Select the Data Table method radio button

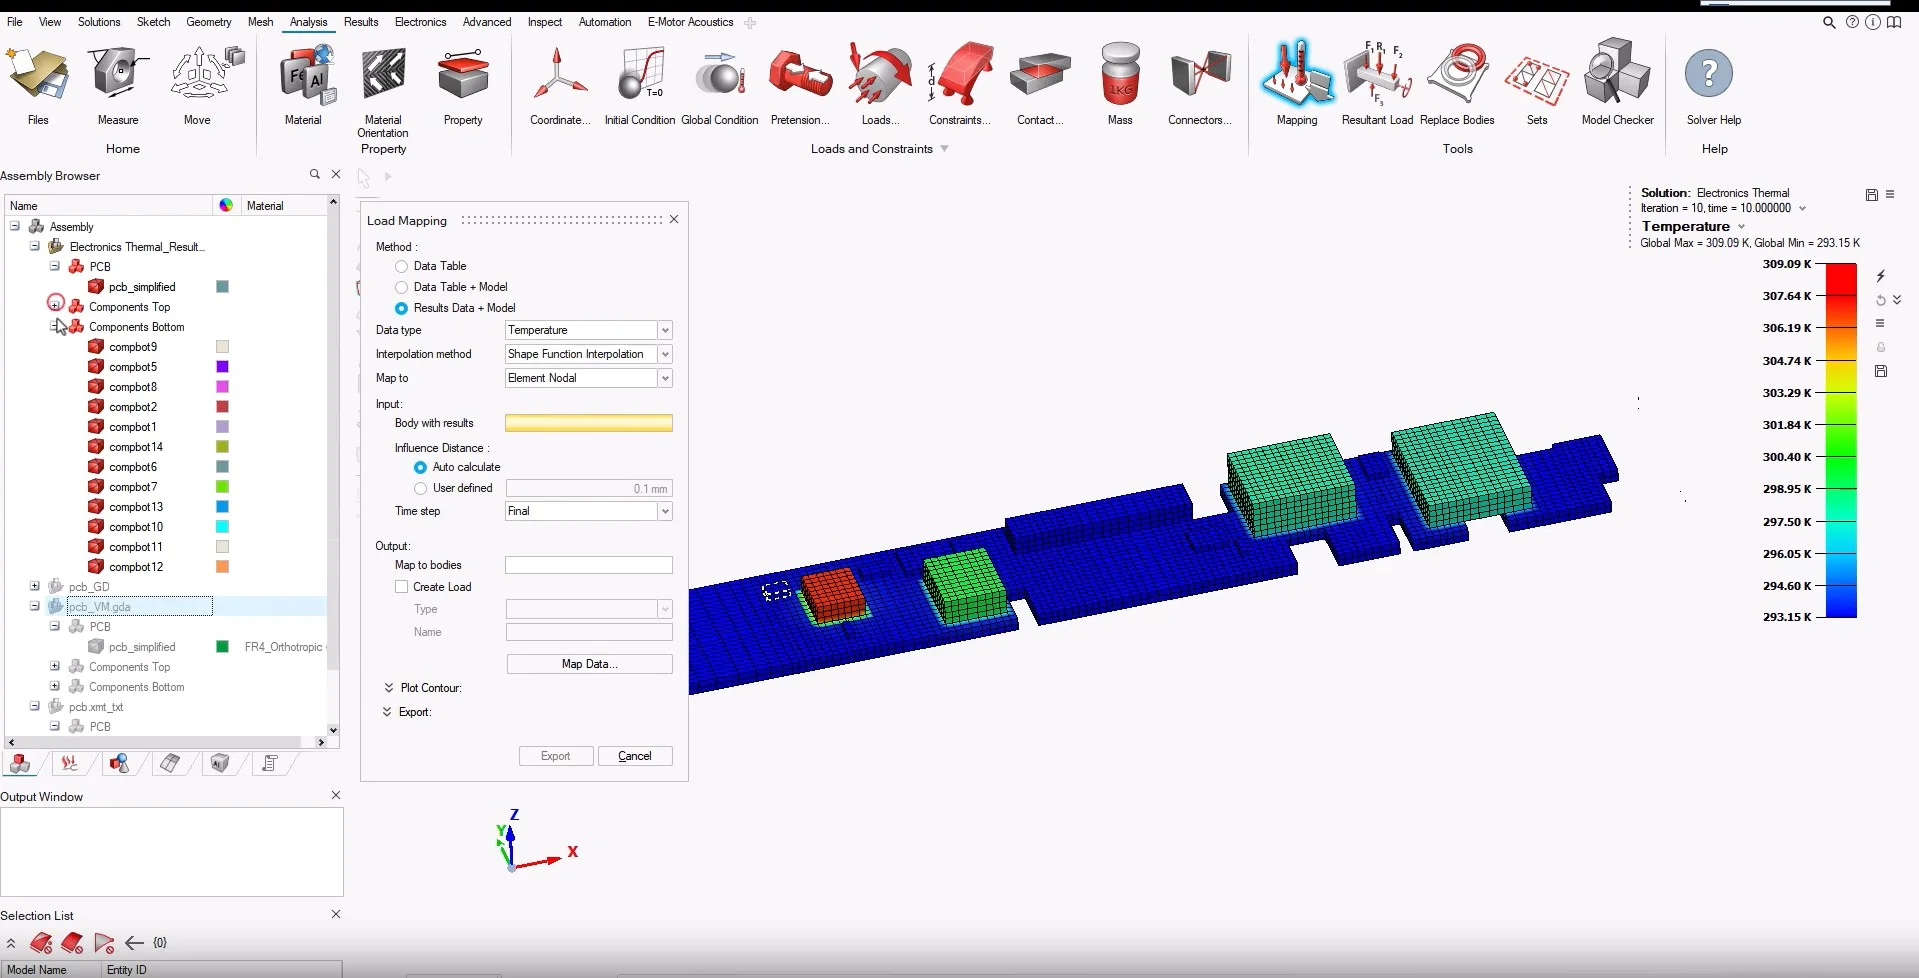401,266
